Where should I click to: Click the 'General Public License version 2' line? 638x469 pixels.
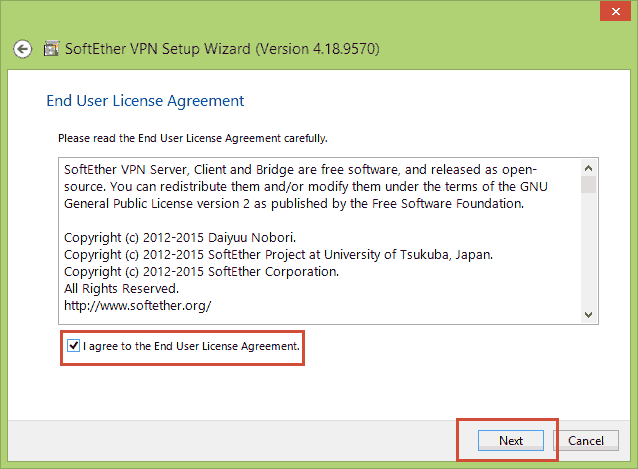294,203
